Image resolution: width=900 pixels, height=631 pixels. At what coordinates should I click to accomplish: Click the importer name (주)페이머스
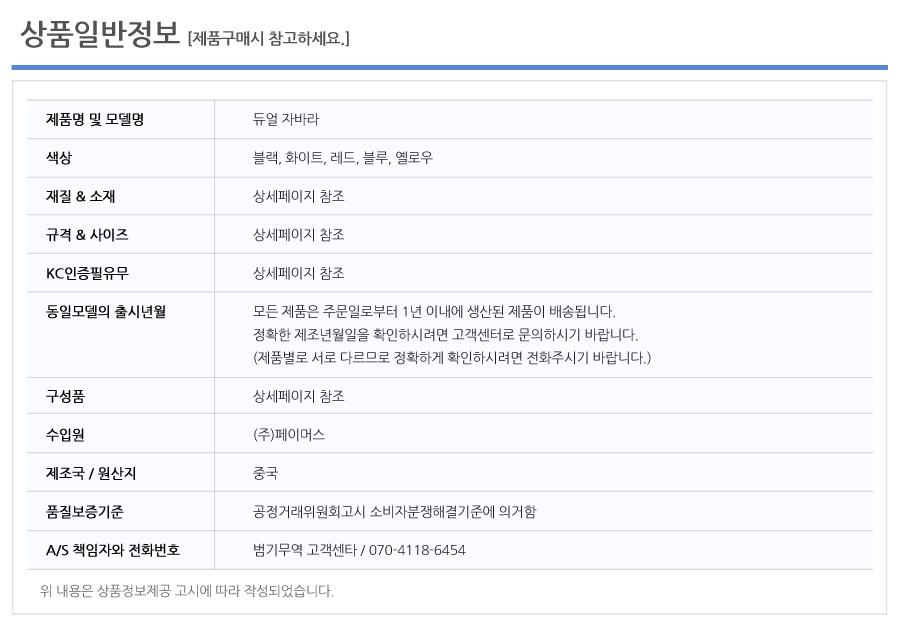[x=289, y=435]
